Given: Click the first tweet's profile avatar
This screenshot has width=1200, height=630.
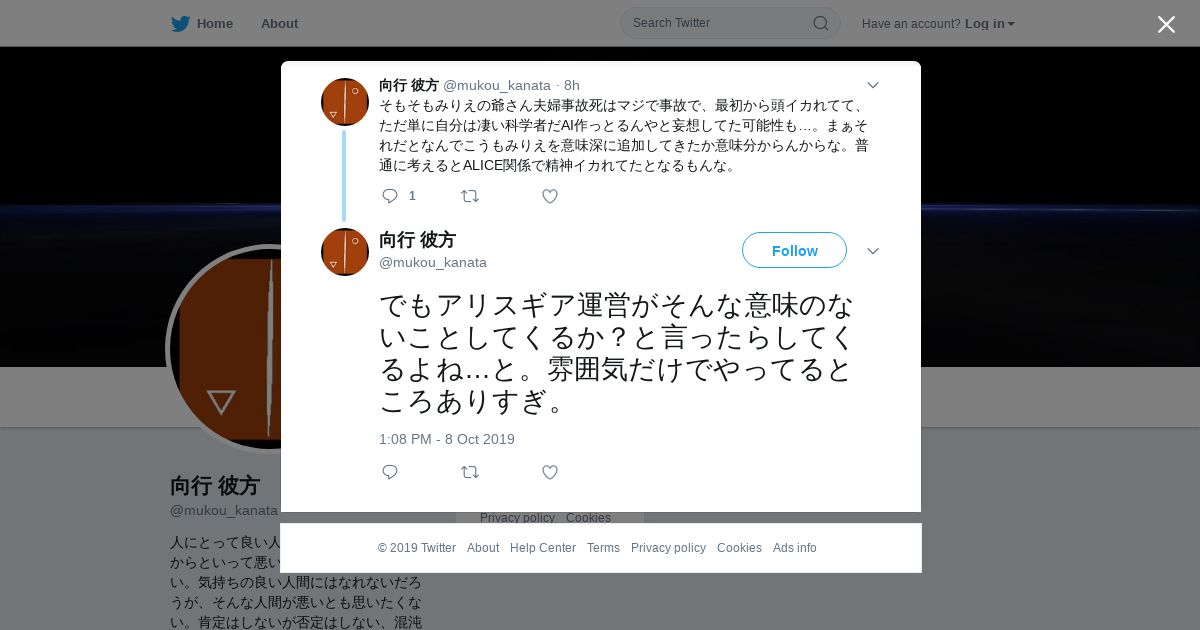Looking at the screenshot, I should pyautogui.click(x=345, y=102).
